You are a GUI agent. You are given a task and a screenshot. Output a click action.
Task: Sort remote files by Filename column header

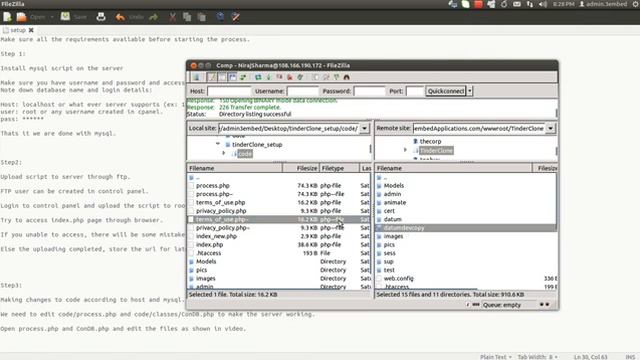pos(453,168)
